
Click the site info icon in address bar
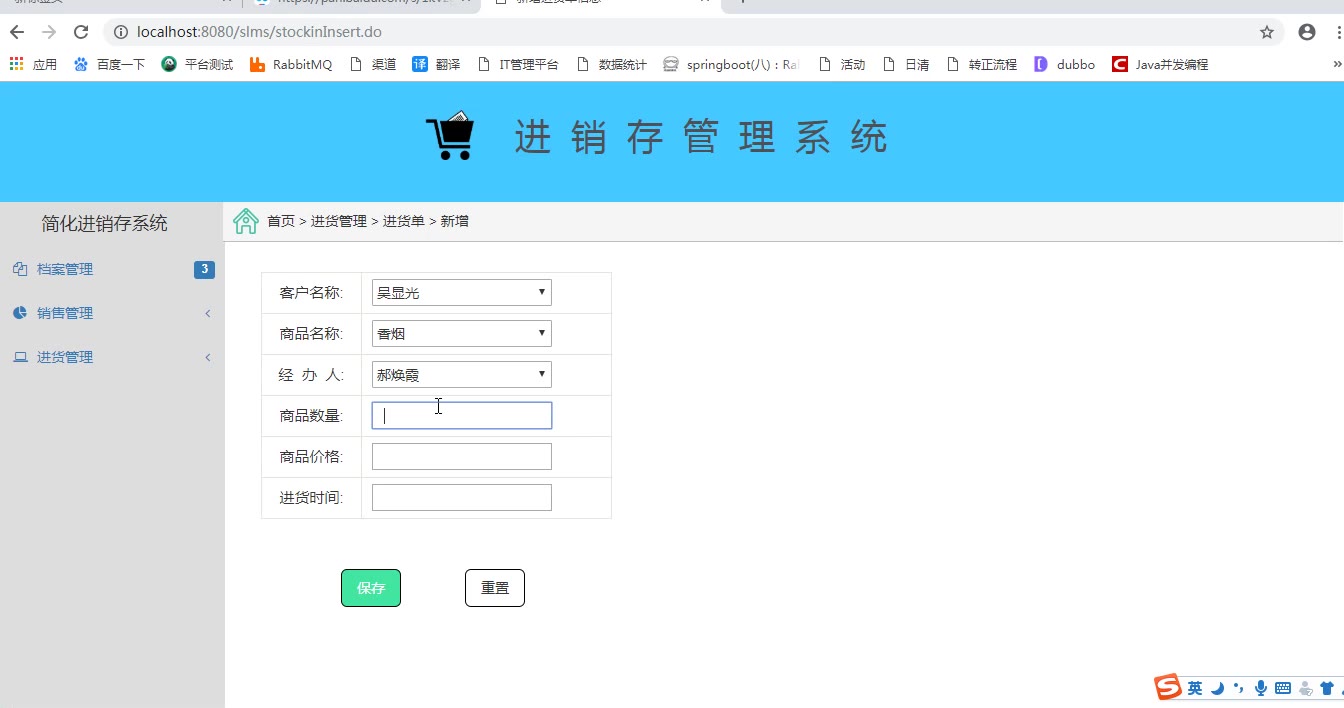[x=120, y=32]
